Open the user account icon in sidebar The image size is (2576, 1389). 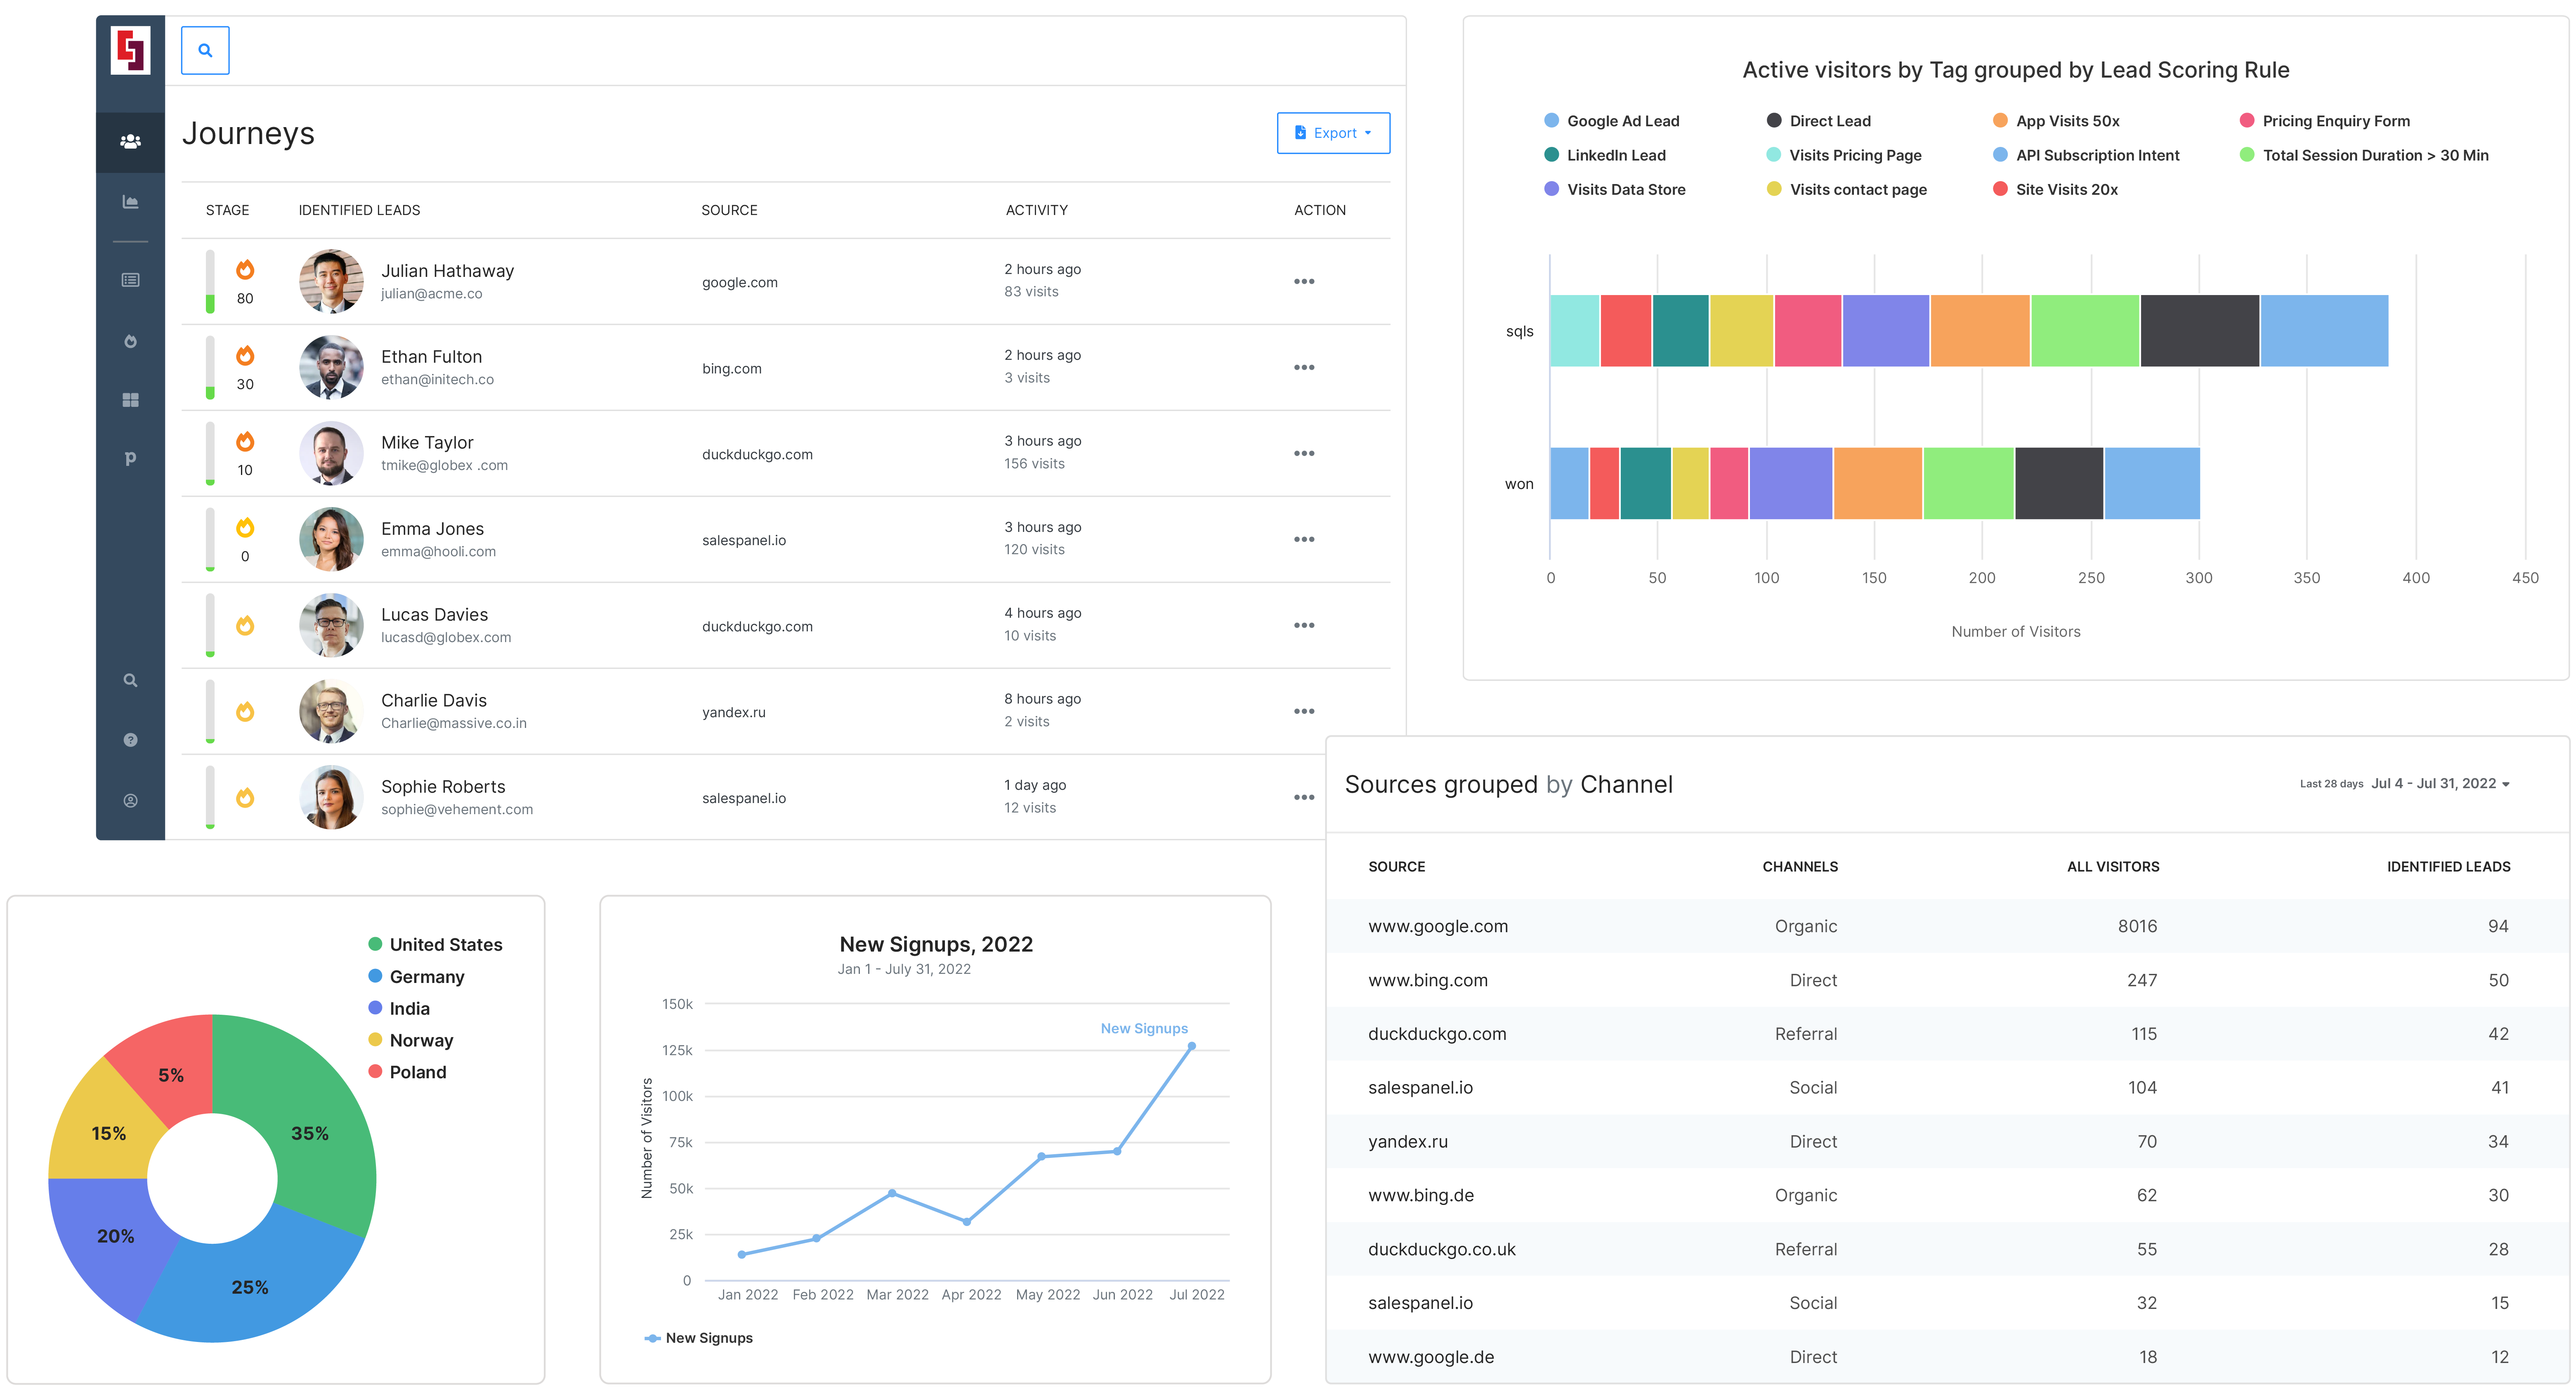pos(130,801)
